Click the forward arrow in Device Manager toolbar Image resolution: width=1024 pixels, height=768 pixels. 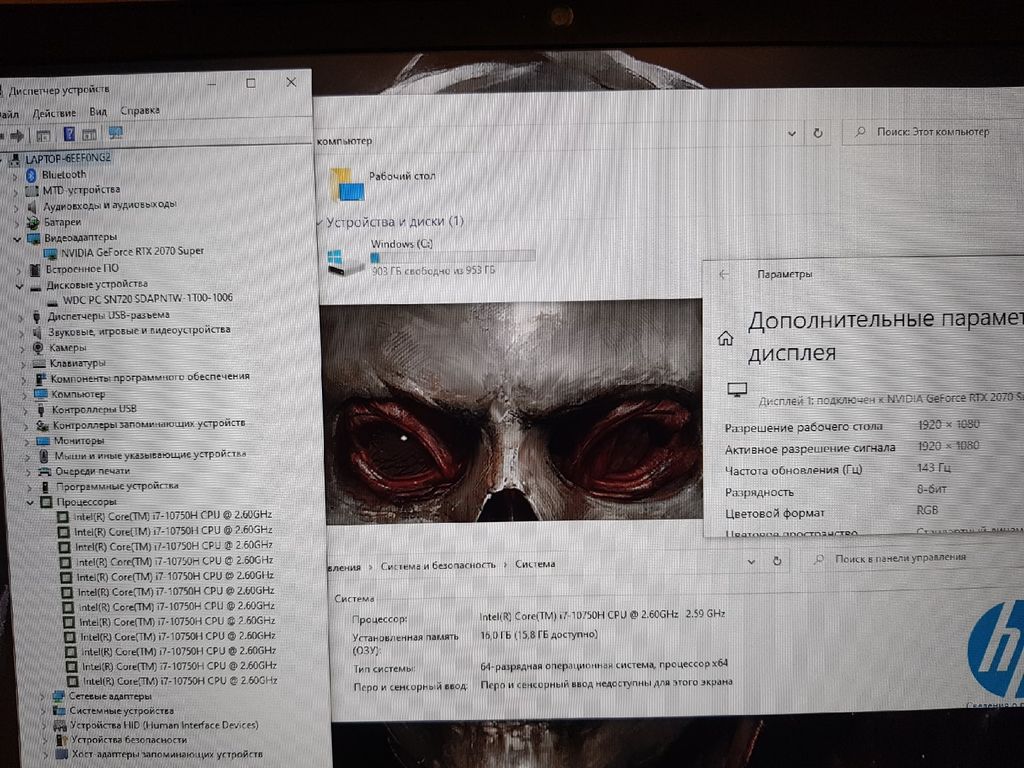(17, 135)
